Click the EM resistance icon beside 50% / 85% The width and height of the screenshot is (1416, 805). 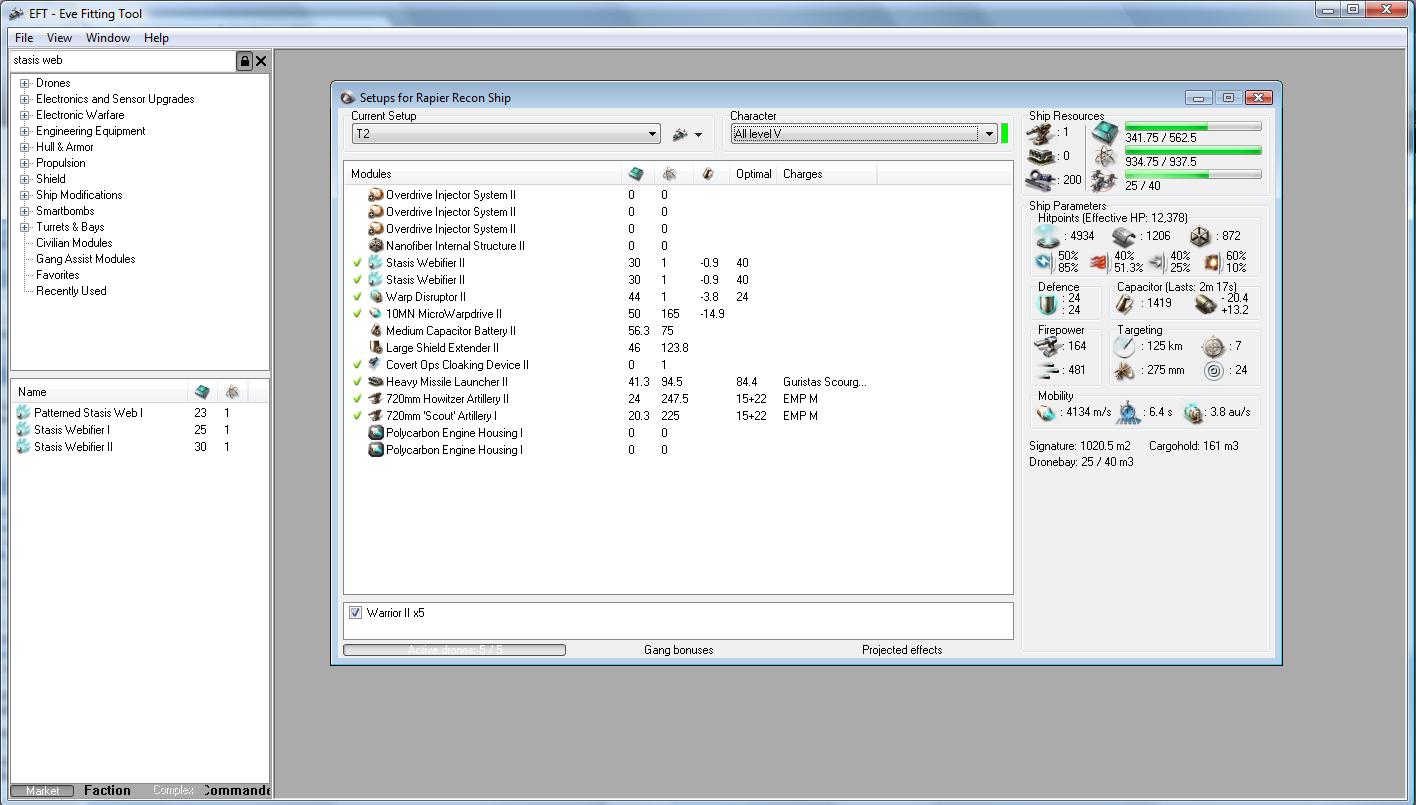(x=1045, y=262)
